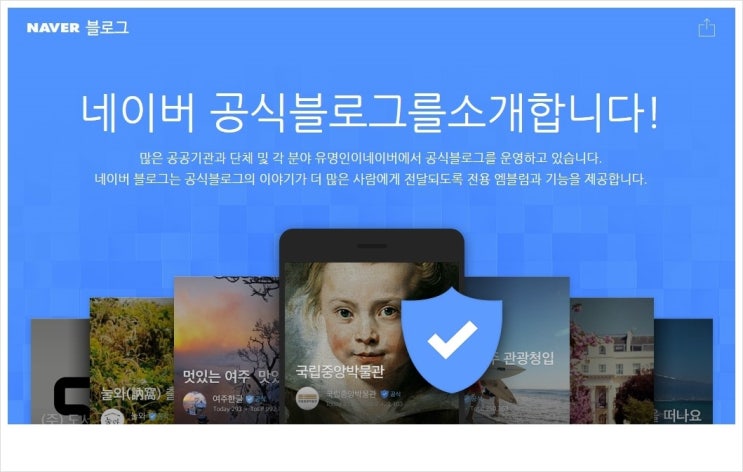Click the share icon in top-right corner
743x472 pixels.
pyautogui.click(x=707, y=27)
